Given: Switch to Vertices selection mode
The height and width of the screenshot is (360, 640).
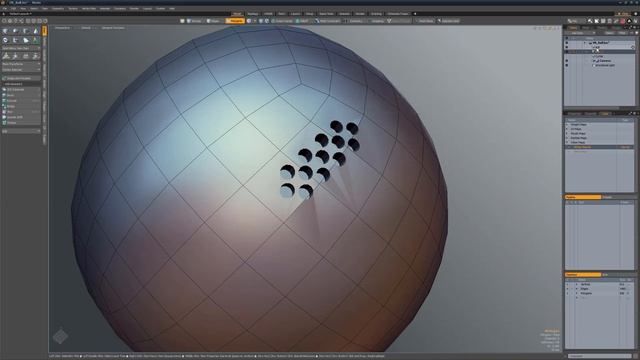Looking at the screenshot, I should point(194,21).
